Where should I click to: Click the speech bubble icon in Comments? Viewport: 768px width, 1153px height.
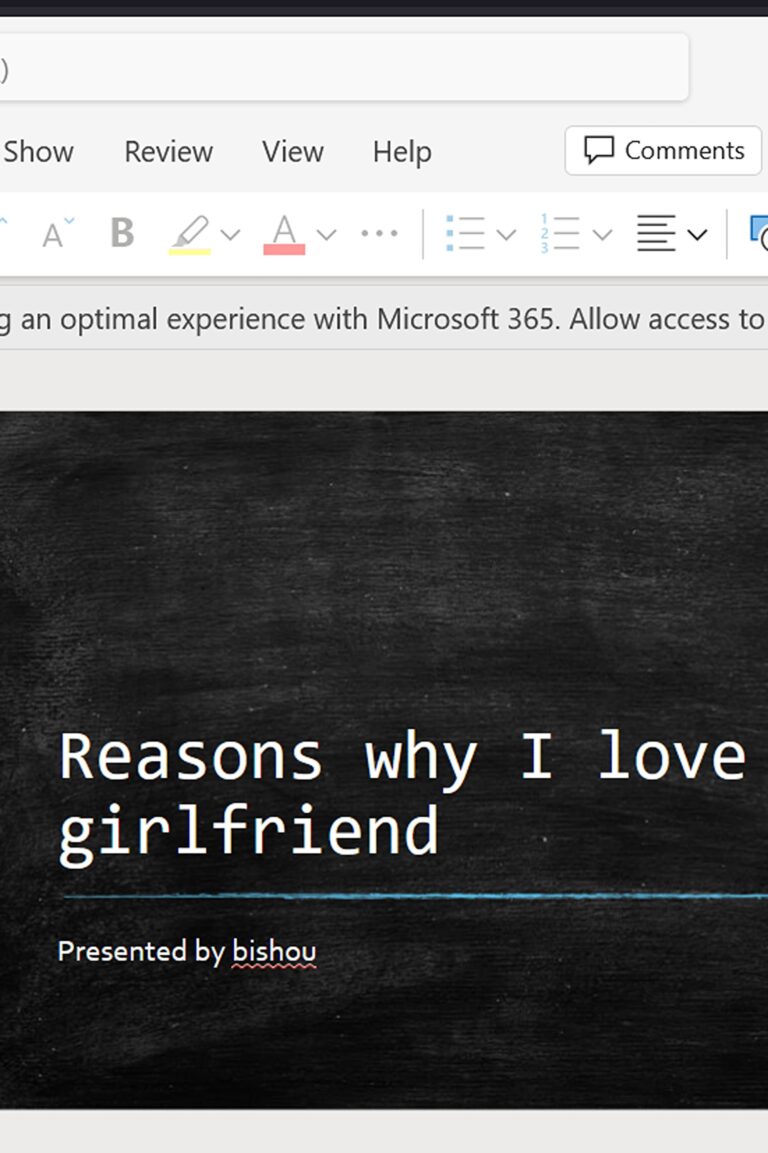tap(599, 151)
